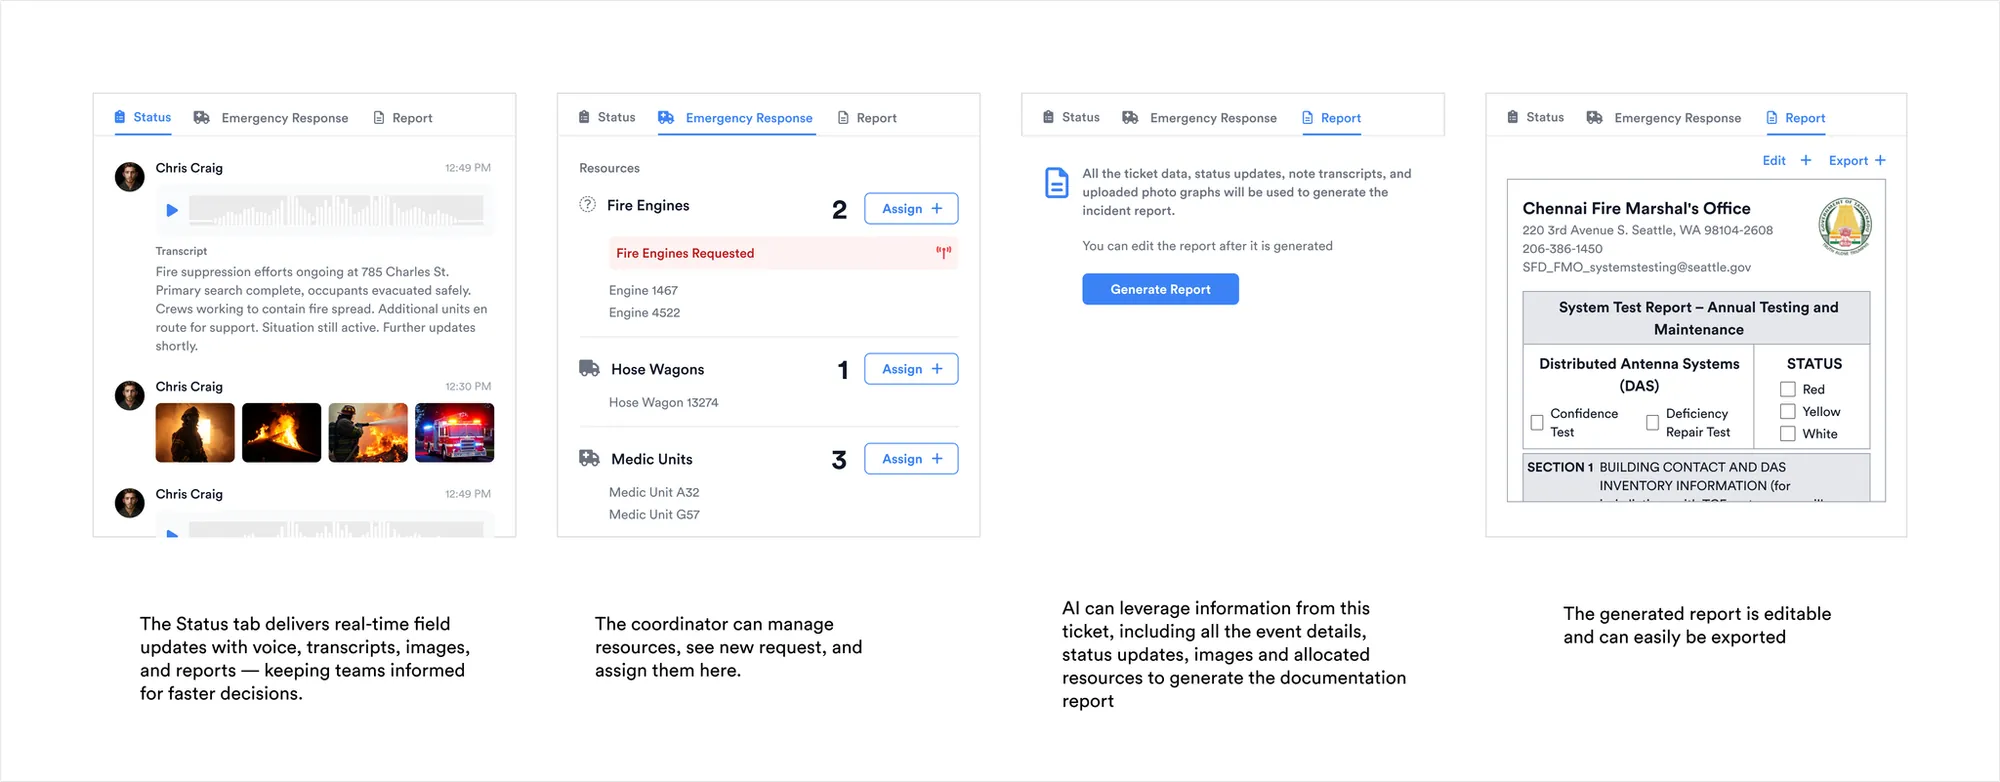2000x782 pixels.
Task: Click the signal icon in Fire Engines Requested banner
Action: pyautogui.click(x=943, y=253)
